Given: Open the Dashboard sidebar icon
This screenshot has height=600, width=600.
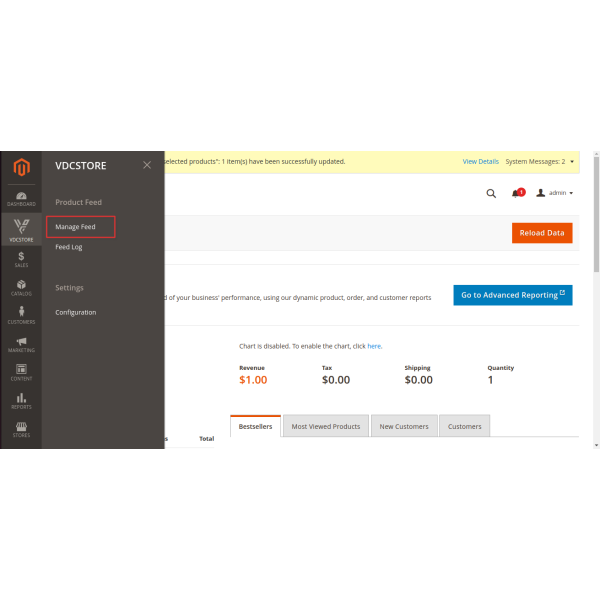Looking at the screenshot, I should 20,198.
